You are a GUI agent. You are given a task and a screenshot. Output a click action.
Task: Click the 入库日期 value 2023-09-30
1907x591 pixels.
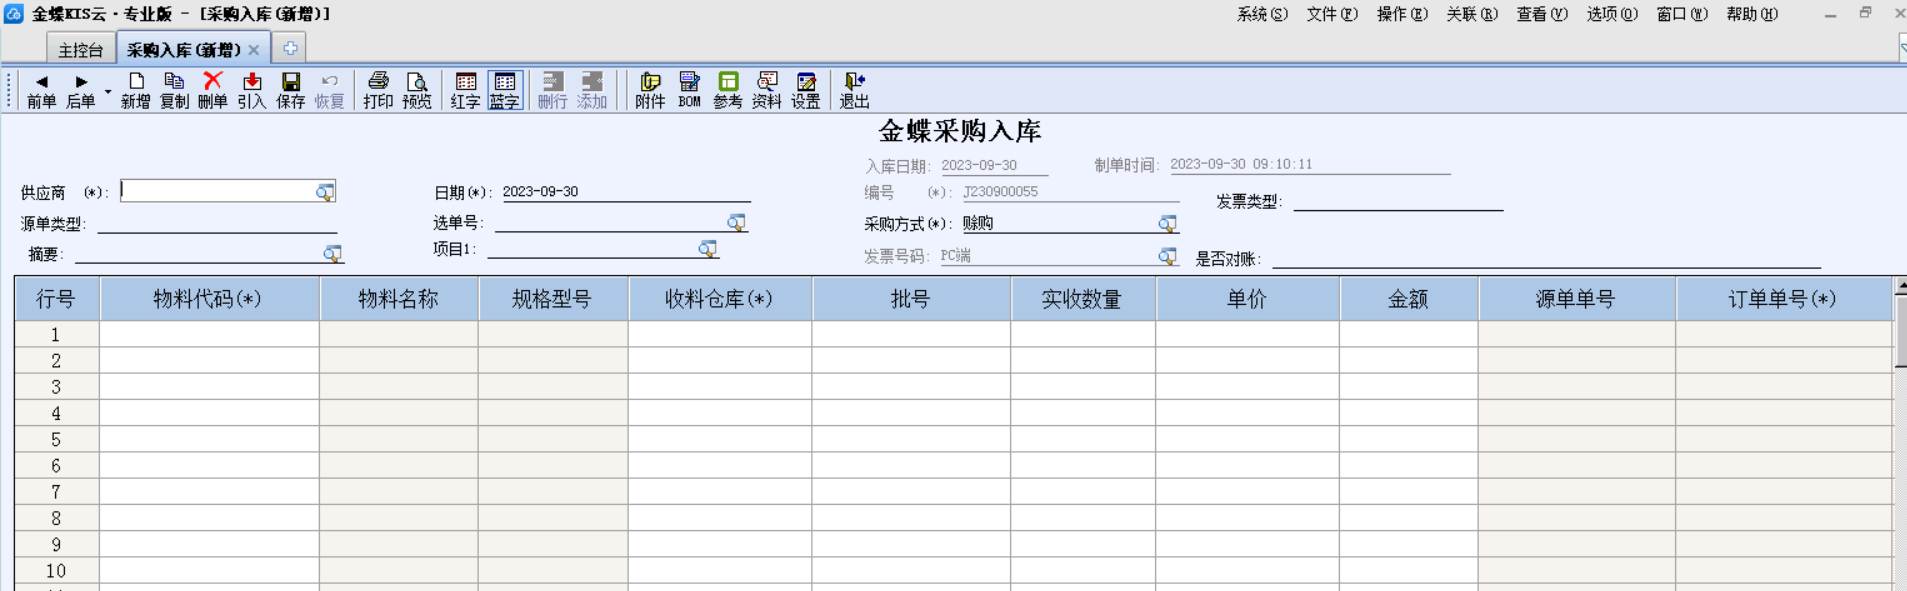point(979,165)
